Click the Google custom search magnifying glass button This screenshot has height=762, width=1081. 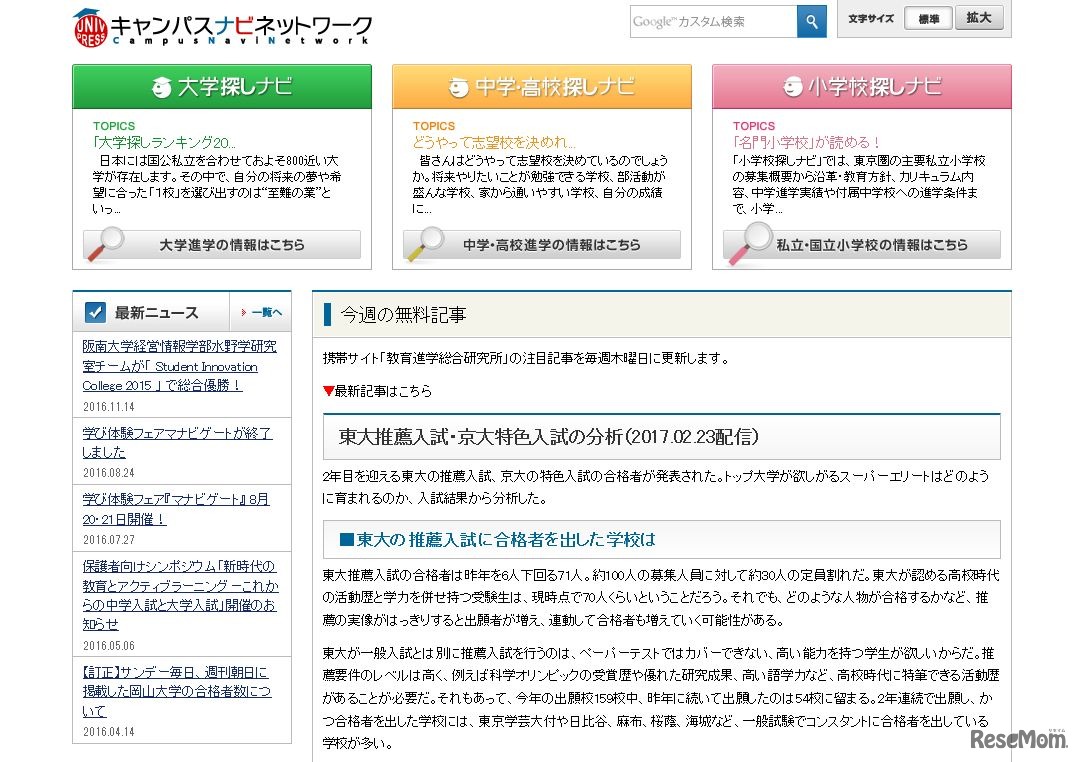(811, 21)
